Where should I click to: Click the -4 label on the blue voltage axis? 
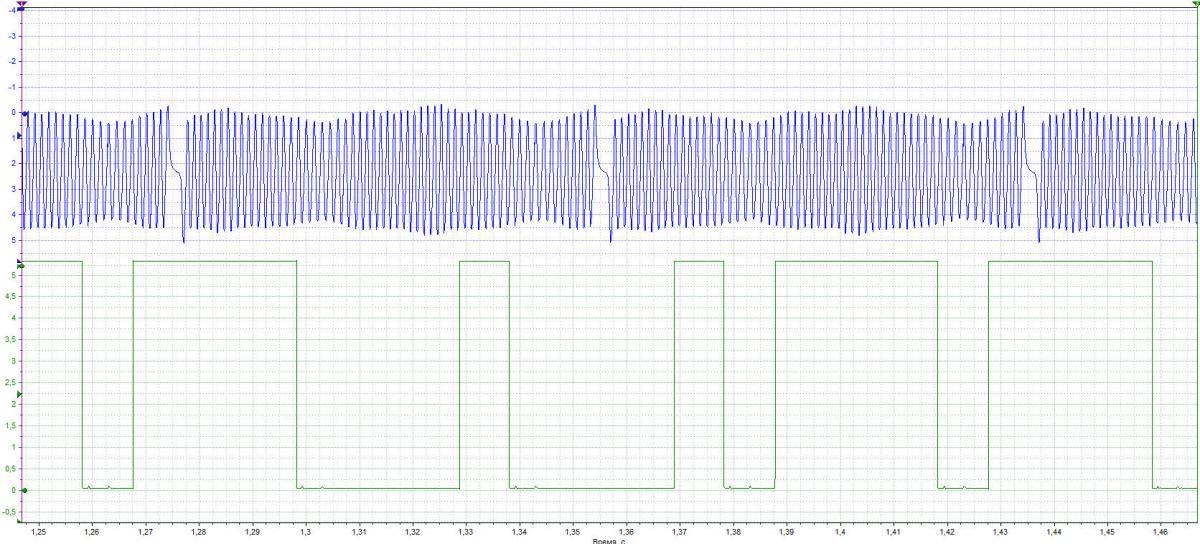click(x=12, y=10)
